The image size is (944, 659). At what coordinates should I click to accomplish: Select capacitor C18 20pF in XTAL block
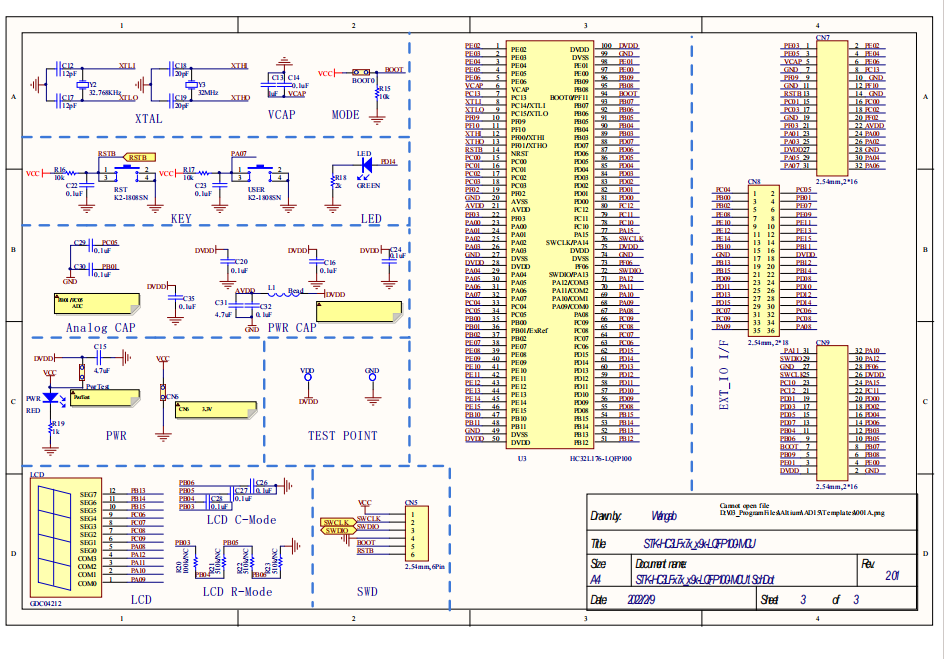172,69
